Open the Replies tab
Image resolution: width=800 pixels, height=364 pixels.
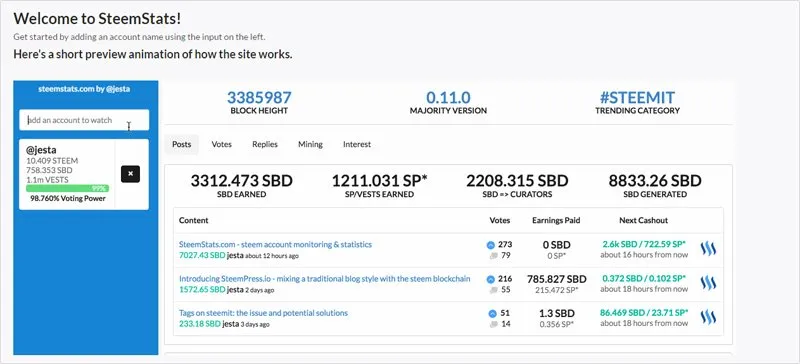click(x=265, y=144)
